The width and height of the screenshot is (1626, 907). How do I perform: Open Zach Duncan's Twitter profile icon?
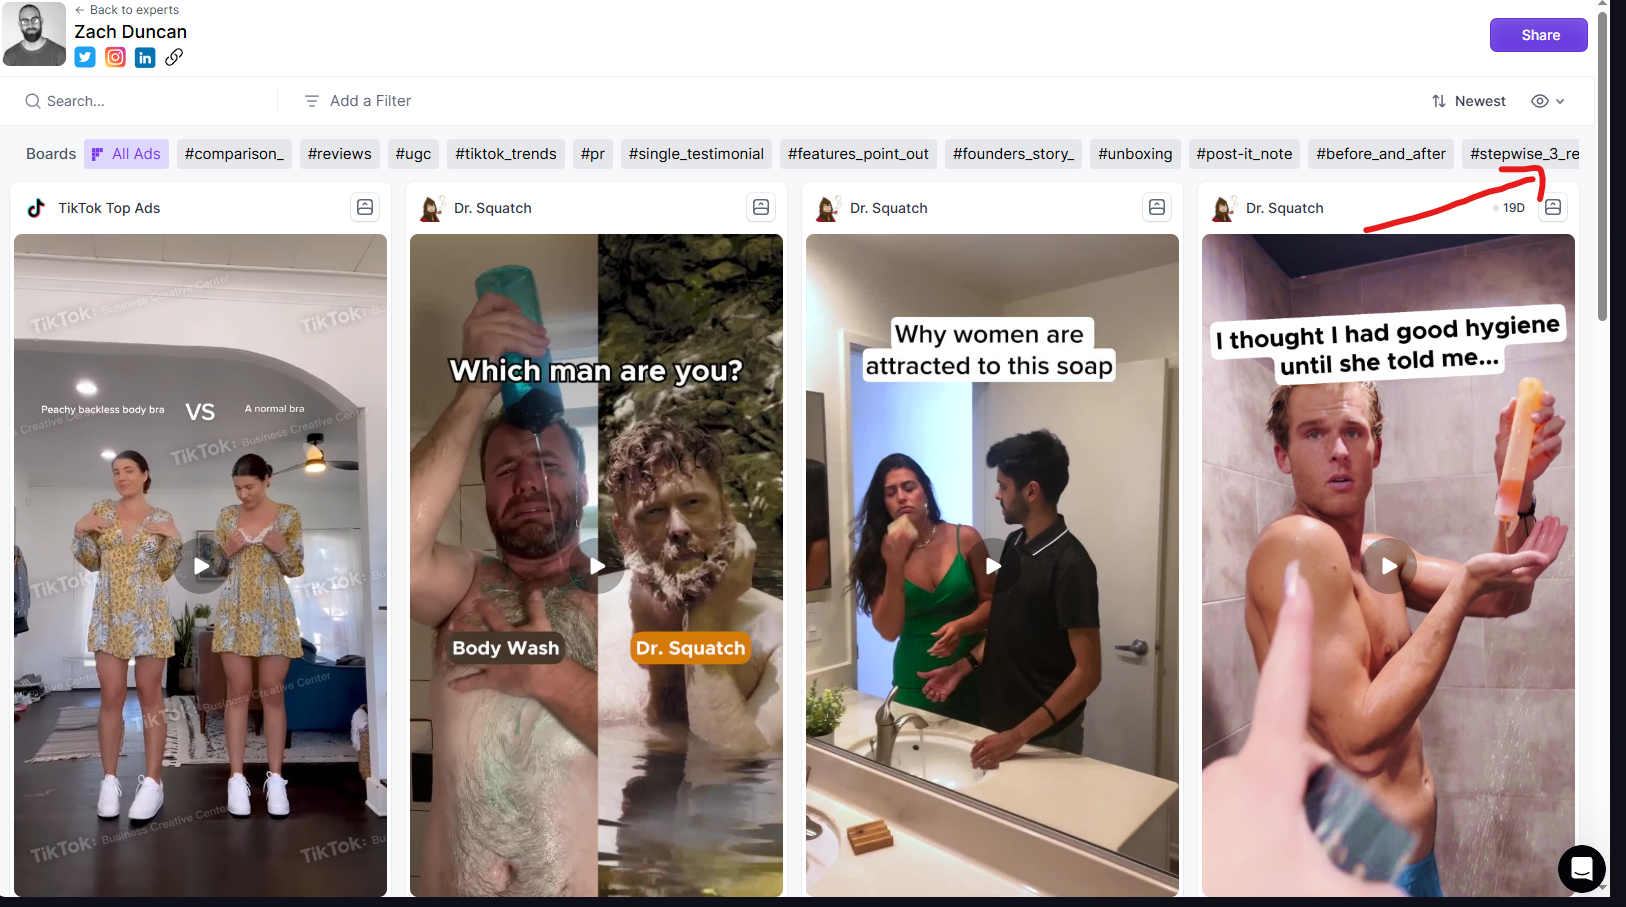point(85,57)
